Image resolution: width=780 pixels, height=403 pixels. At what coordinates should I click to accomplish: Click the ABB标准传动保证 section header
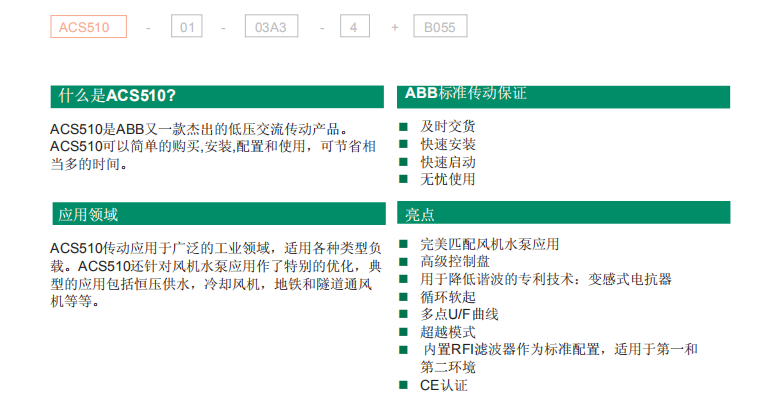563,96
